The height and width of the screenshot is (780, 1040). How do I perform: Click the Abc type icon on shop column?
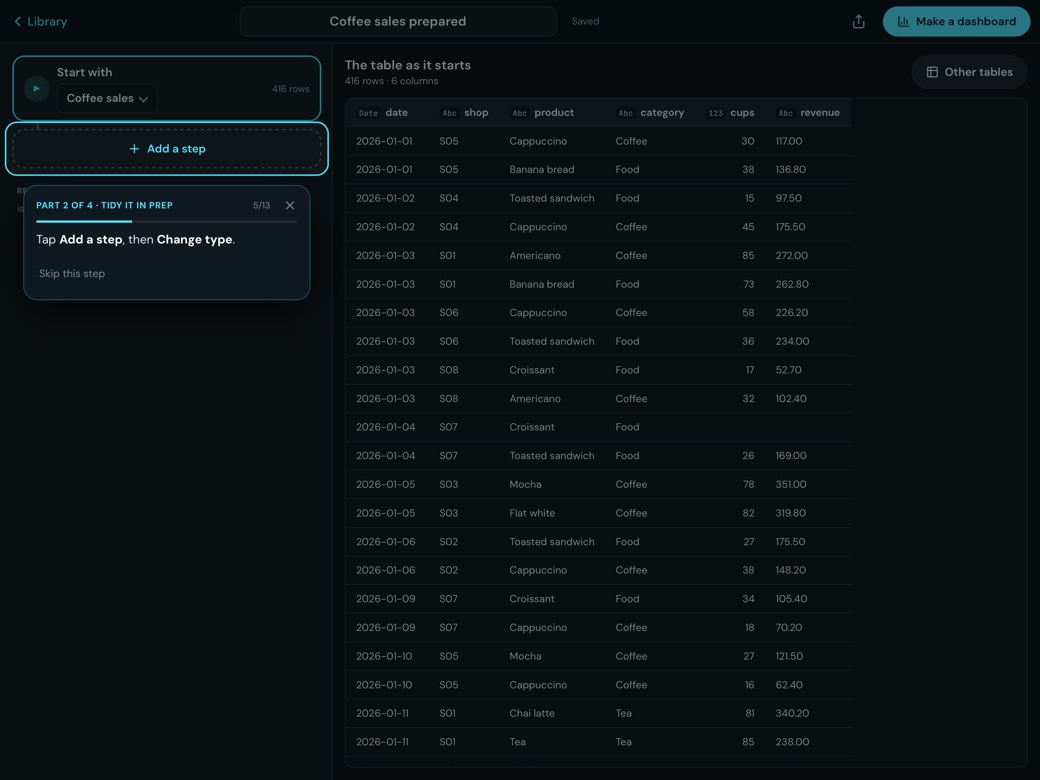click(x=449, y=113)
